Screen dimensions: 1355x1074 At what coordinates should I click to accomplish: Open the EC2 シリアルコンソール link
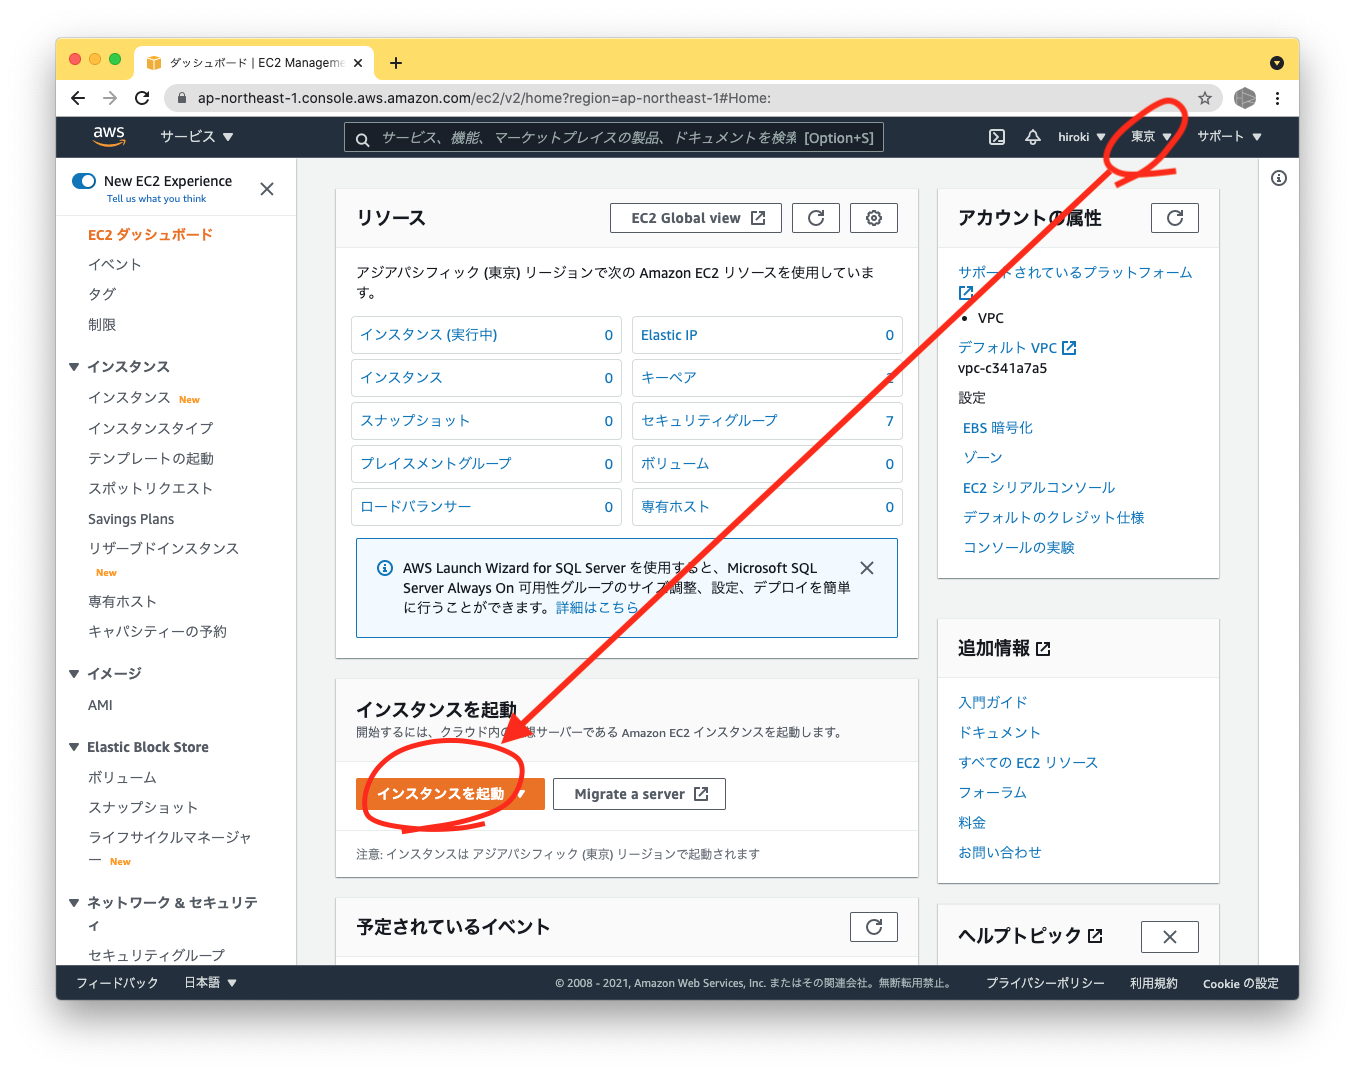(1039, 488)
